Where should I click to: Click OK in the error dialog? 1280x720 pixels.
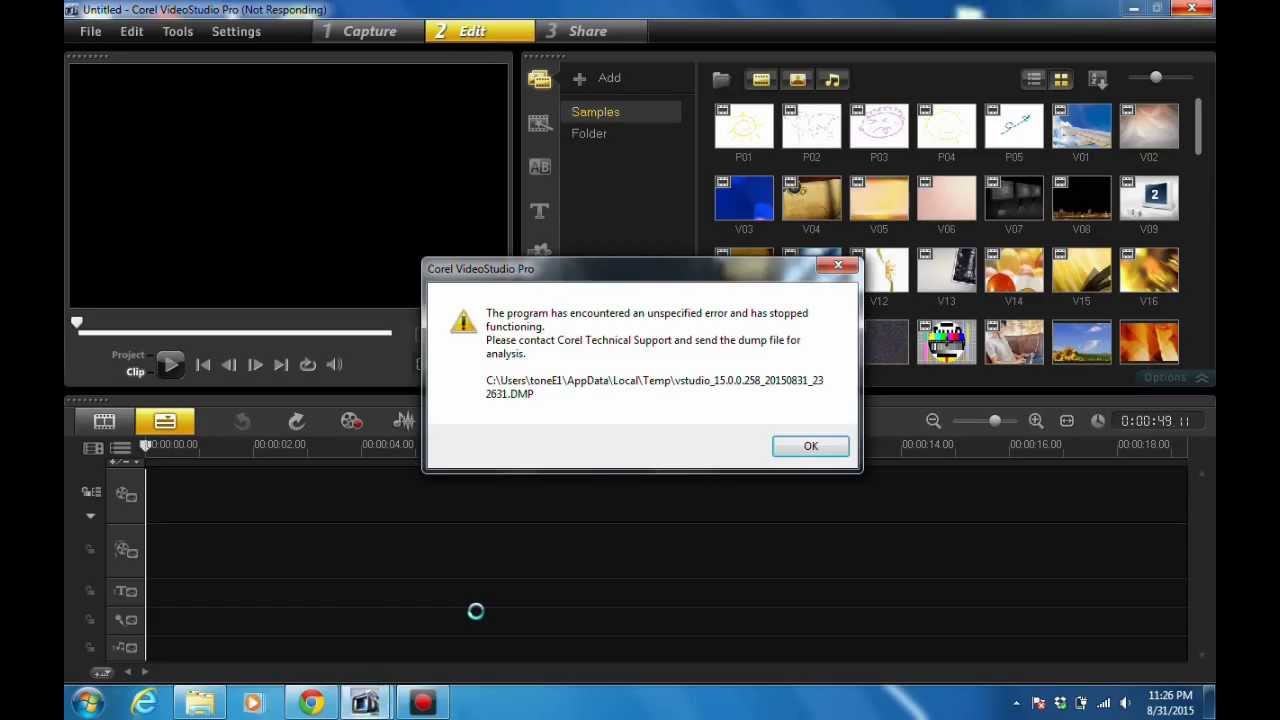click(x=810, y=446)
